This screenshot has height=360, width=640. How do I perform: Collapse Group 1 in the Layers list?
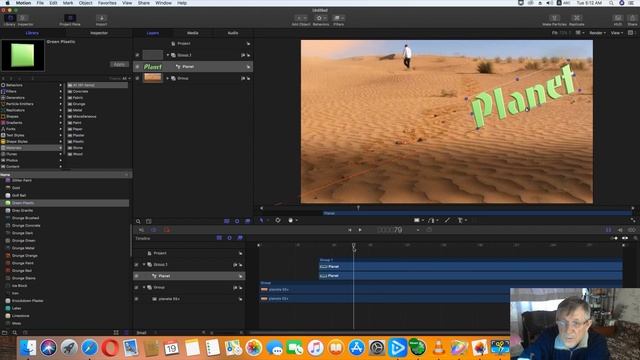tap(167, 55)
